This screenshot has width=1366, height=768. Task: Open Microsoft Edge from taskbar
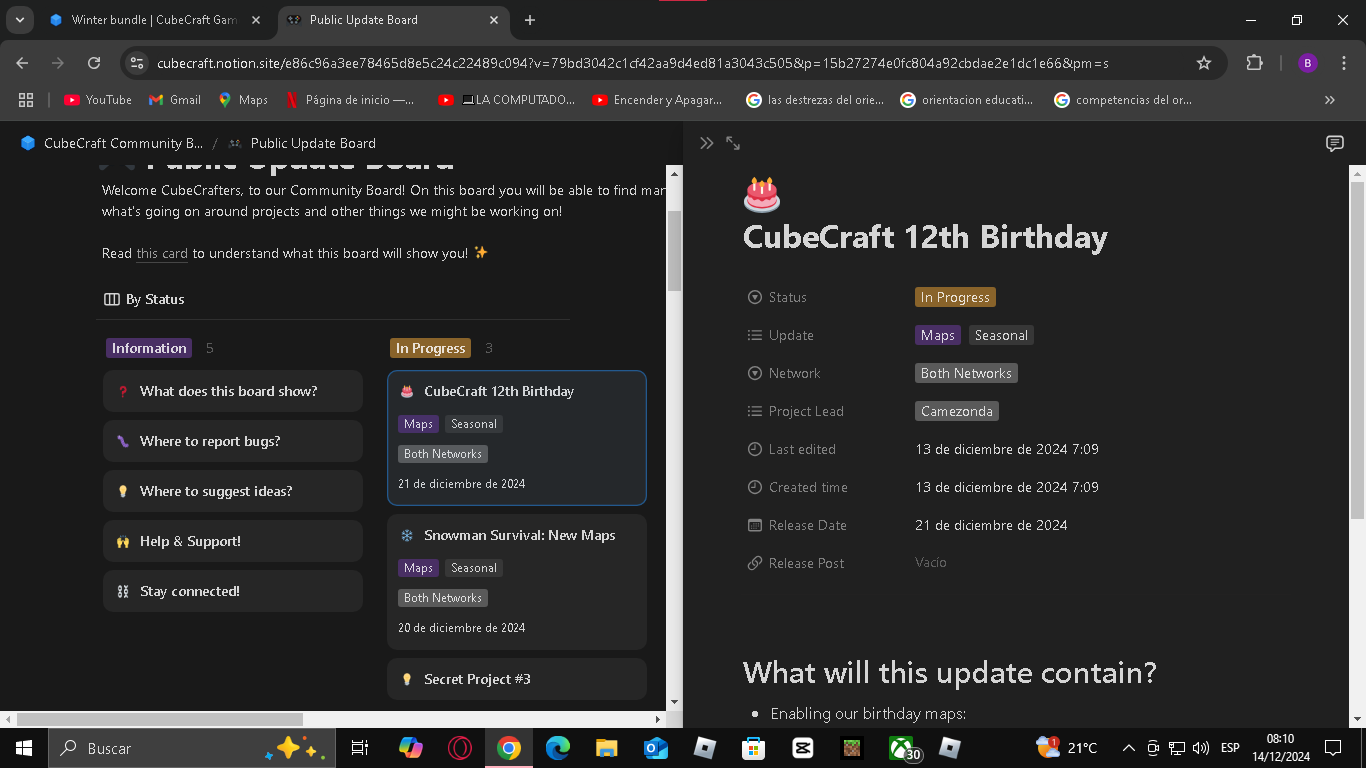click(557, 748)
